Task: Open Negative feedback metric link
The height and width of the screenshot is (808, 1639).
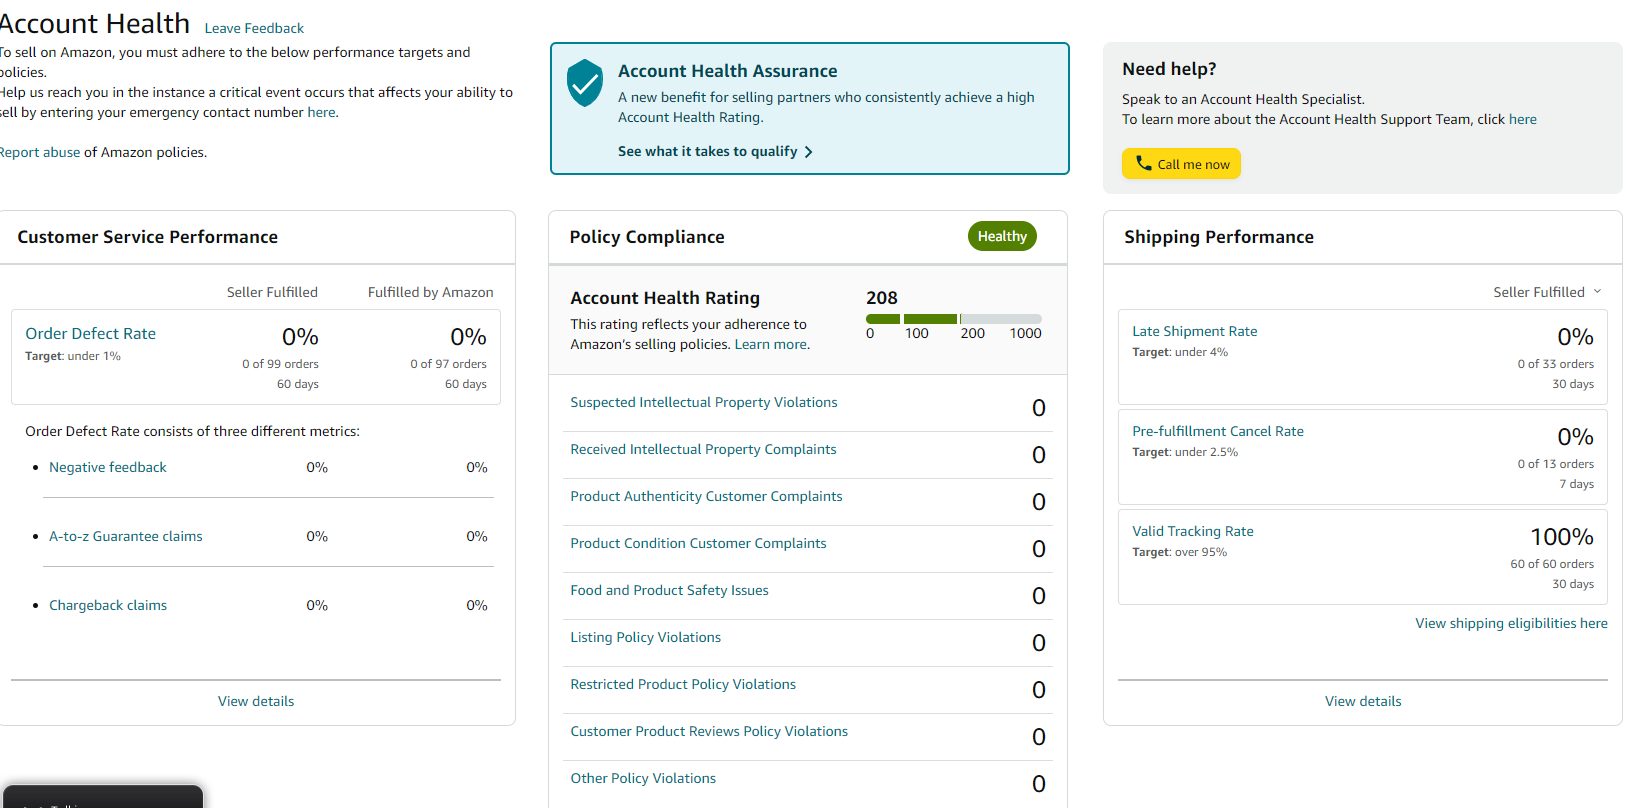Action: click(x=108, y=467)
